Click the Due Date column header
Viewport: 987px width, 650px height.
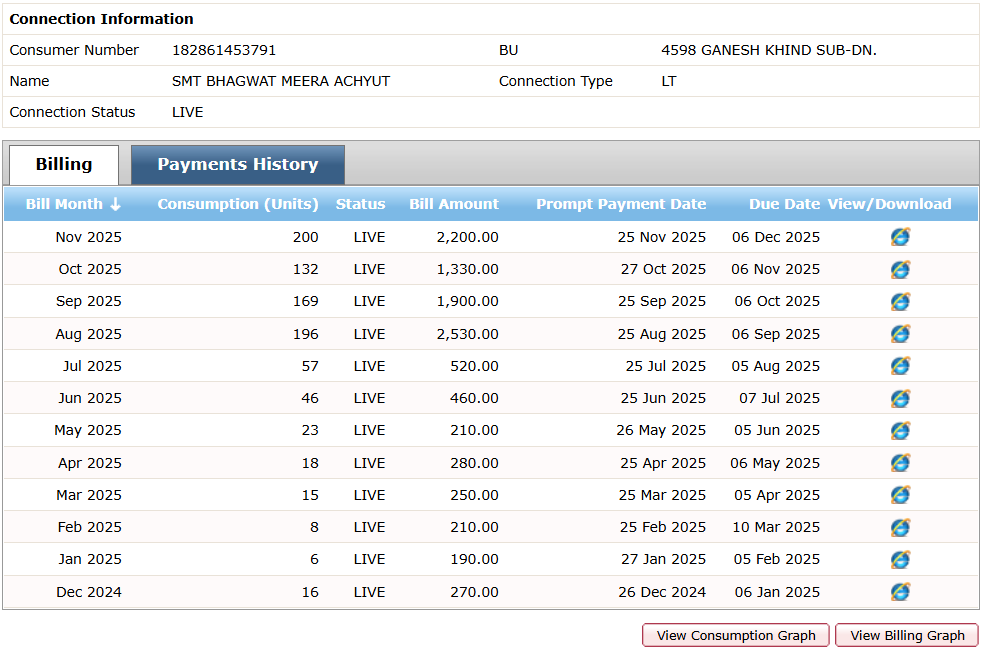(x=784, y=204)
